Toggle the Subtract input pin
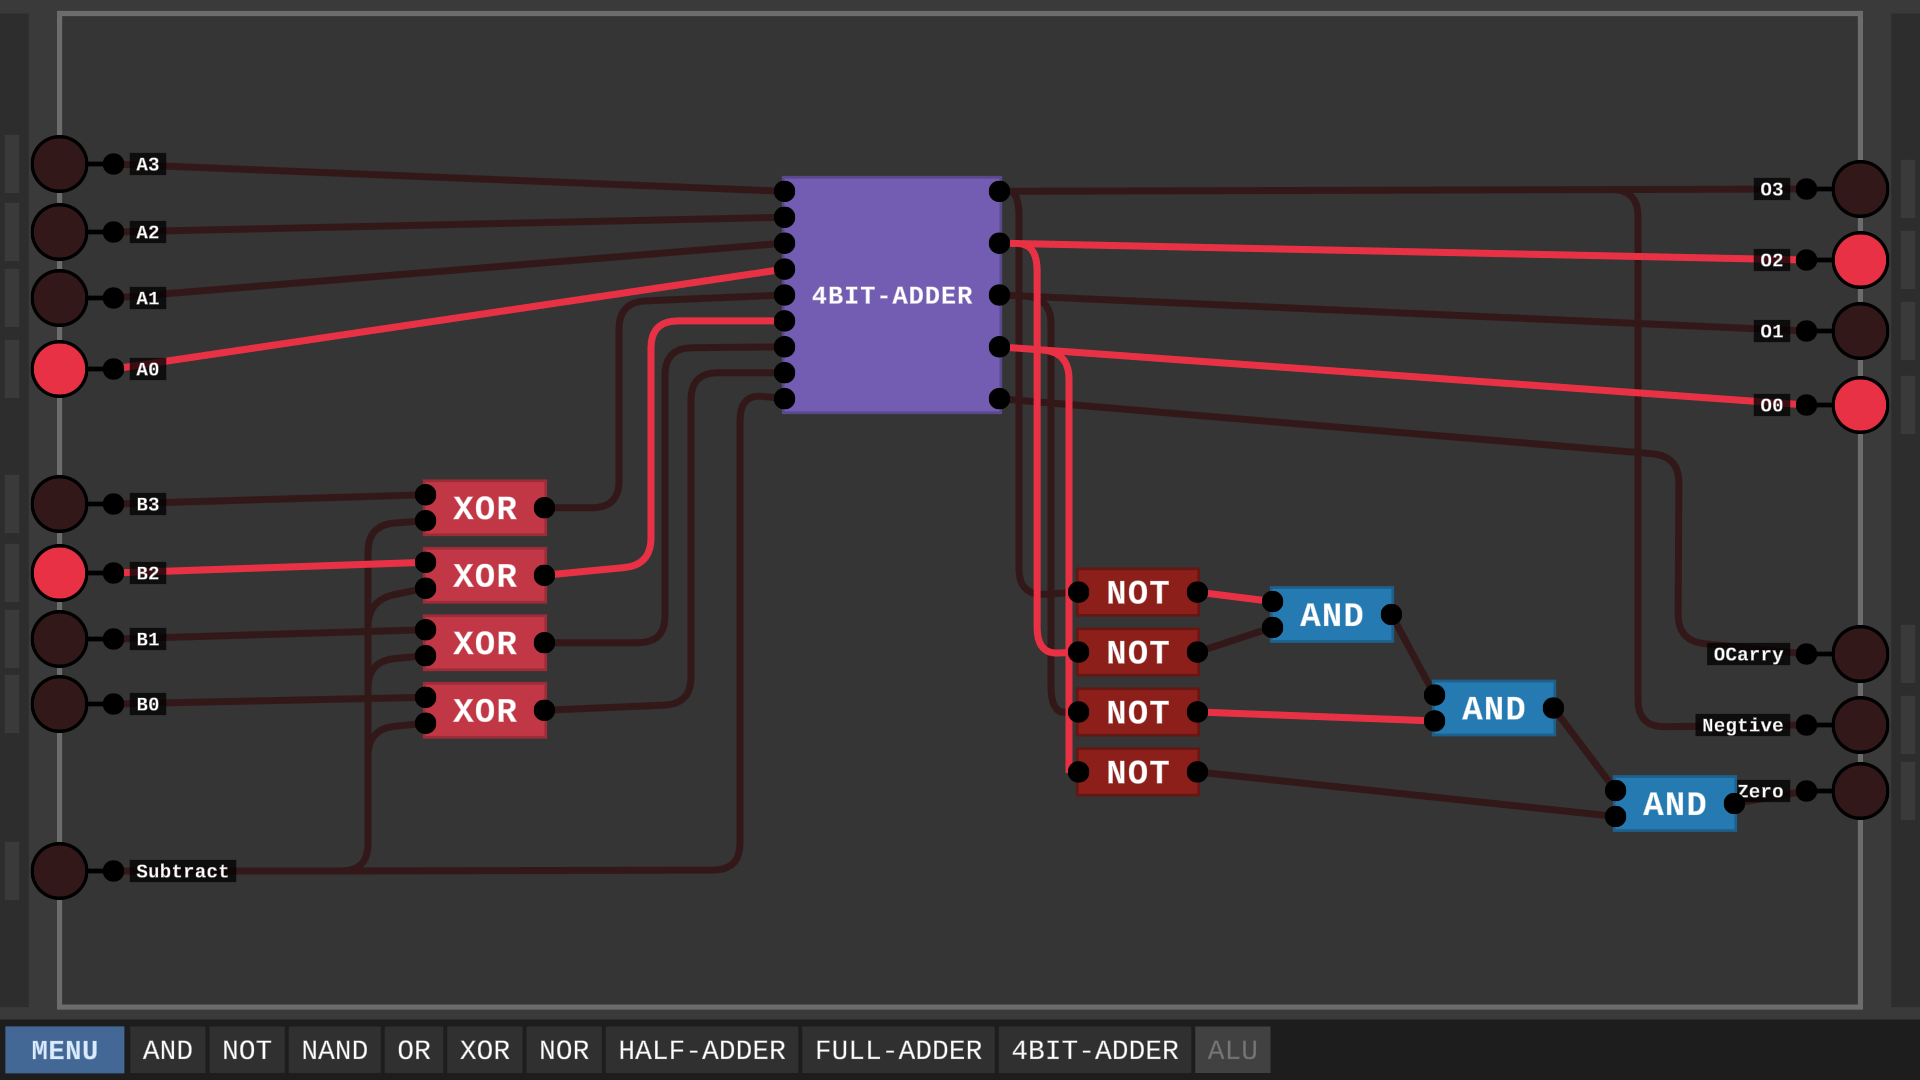This screenshot has height=1080, width=1920. tap(59, 871)
